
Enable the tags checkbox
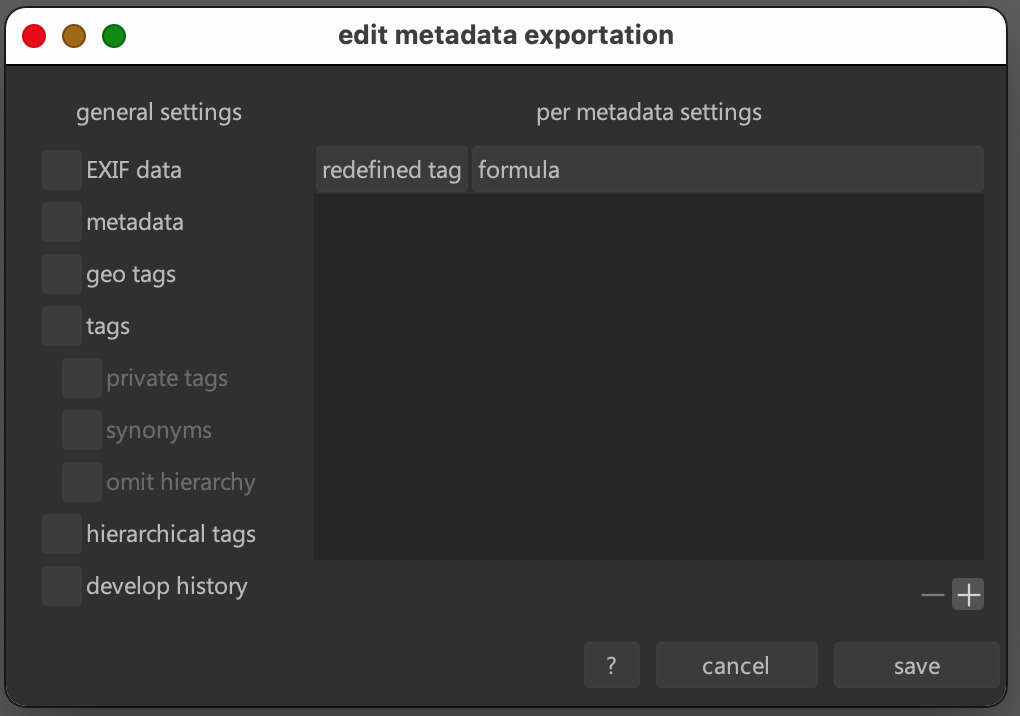coord(61,326)
